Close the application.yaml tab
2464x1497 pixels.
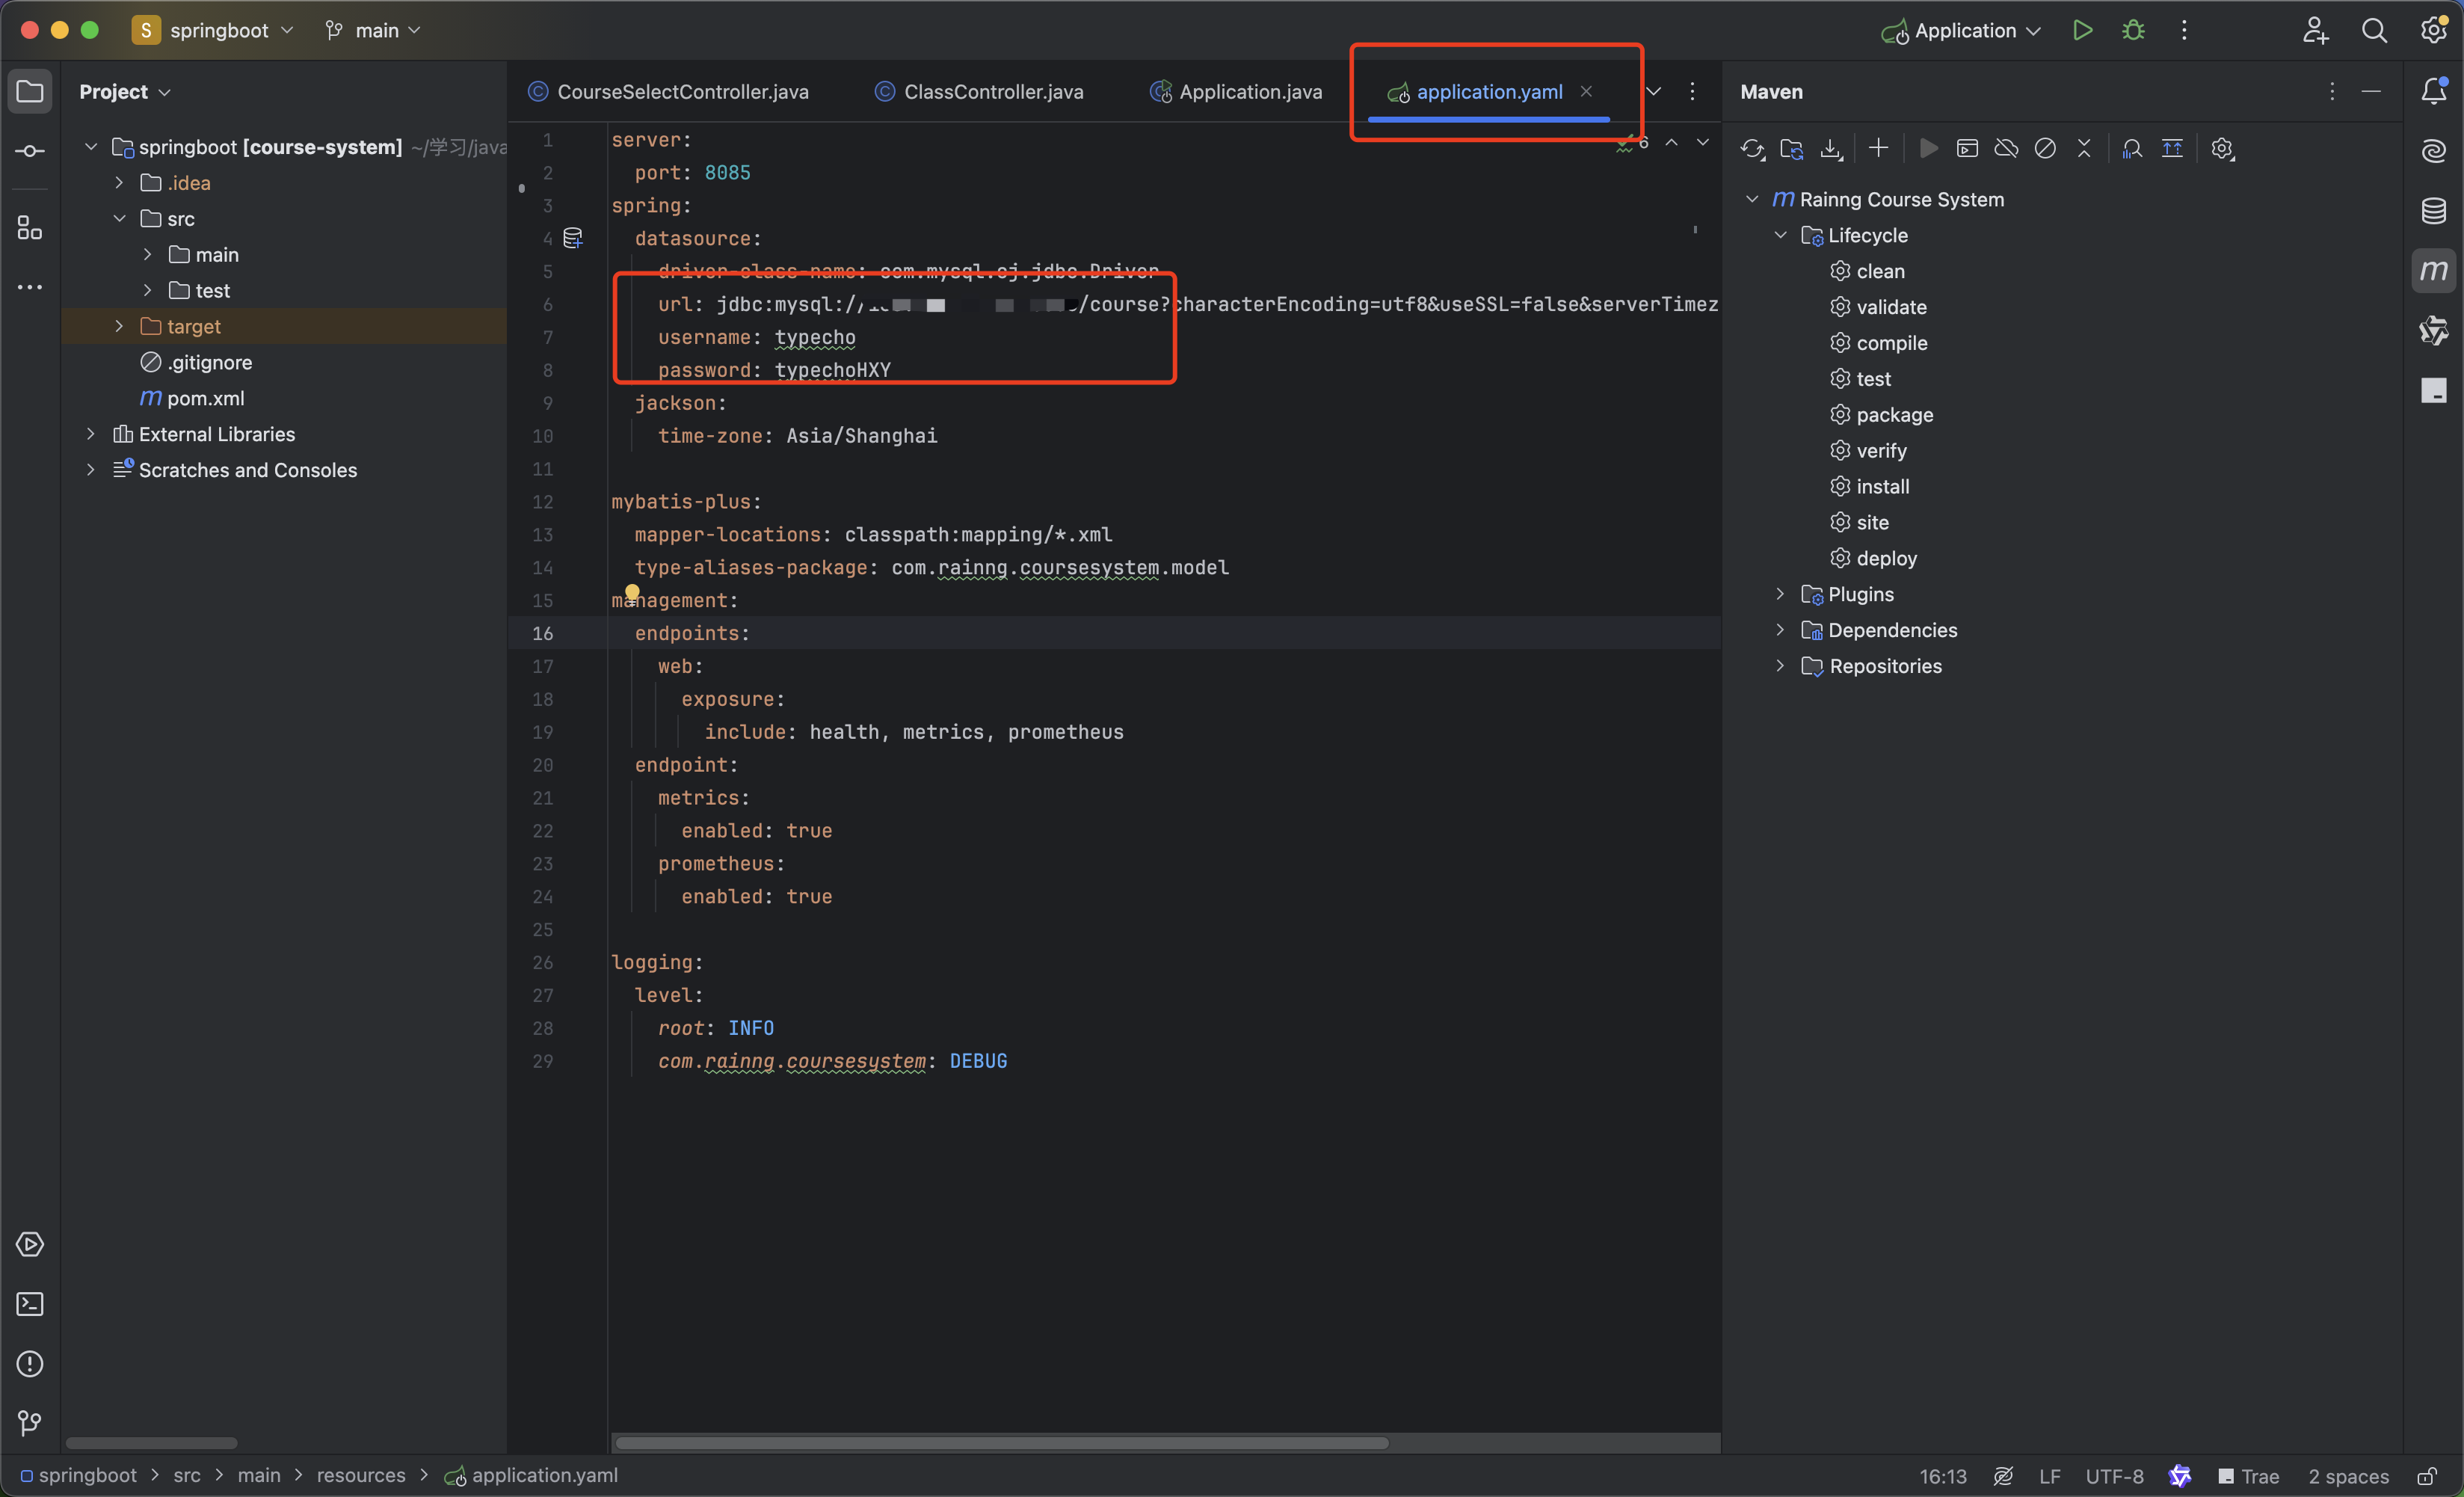click(x=1586, y=91)
